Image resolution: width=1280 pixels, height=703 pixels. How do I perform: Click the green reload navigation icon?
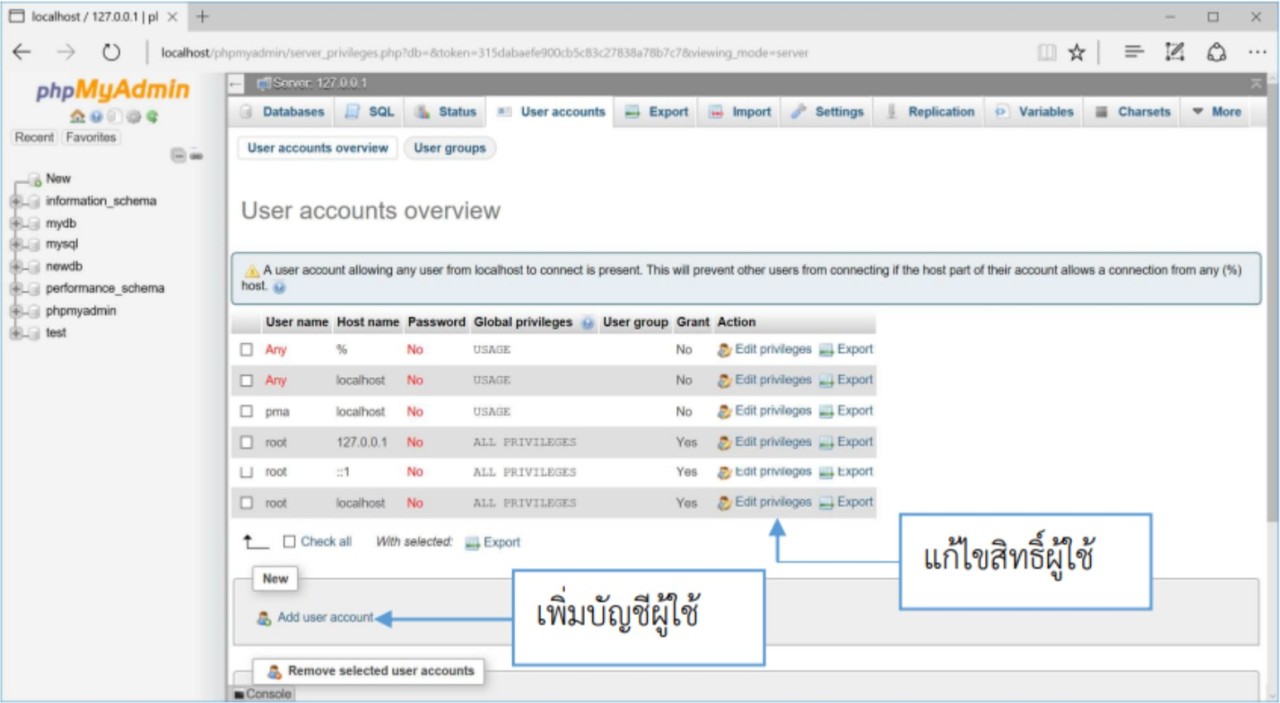(x=152, y=117)
